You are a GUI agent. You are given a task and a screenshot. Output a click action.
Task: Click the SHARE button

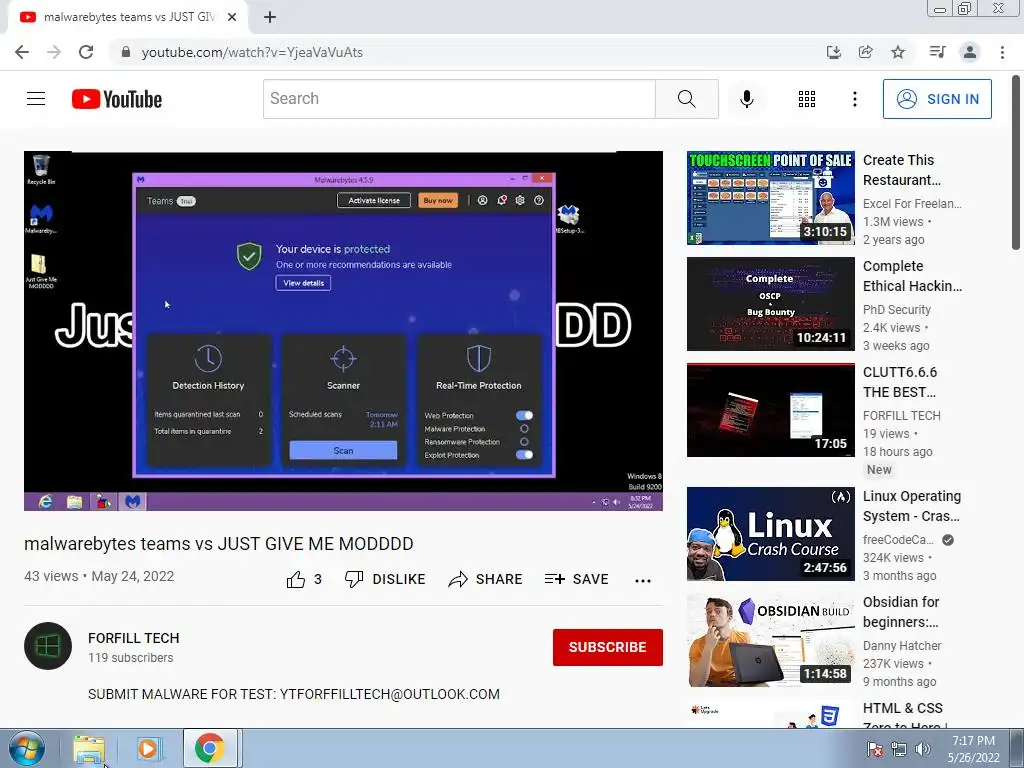click(485, 579)
